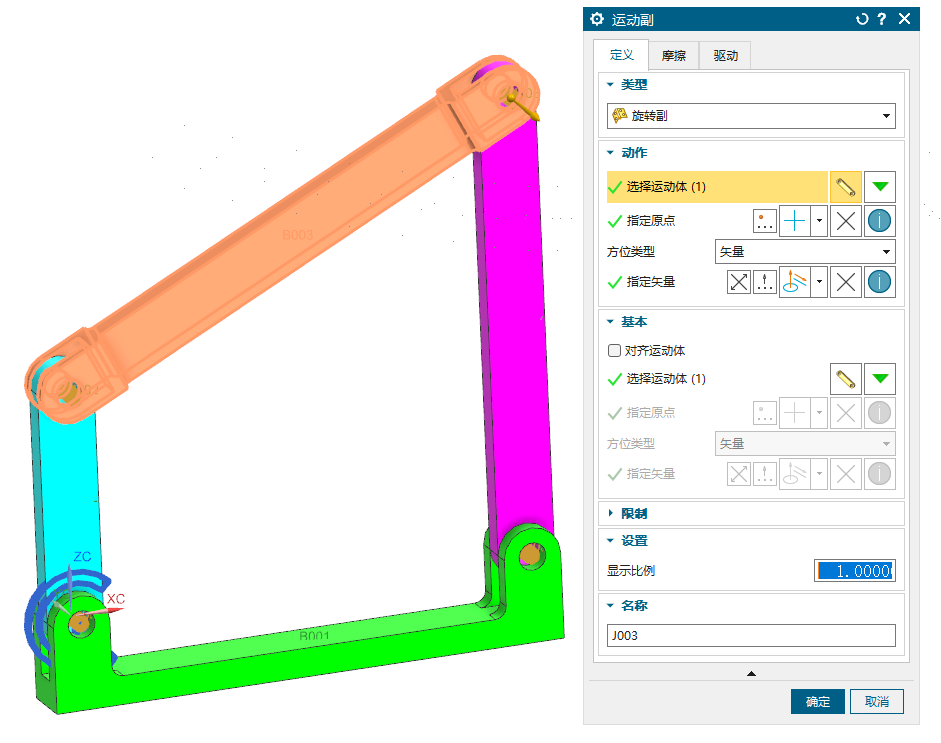The width and height of the screenshot is (941, 743).
Task: Enable the 对齐运动体 checkbox
Action: tap(615, 351)
